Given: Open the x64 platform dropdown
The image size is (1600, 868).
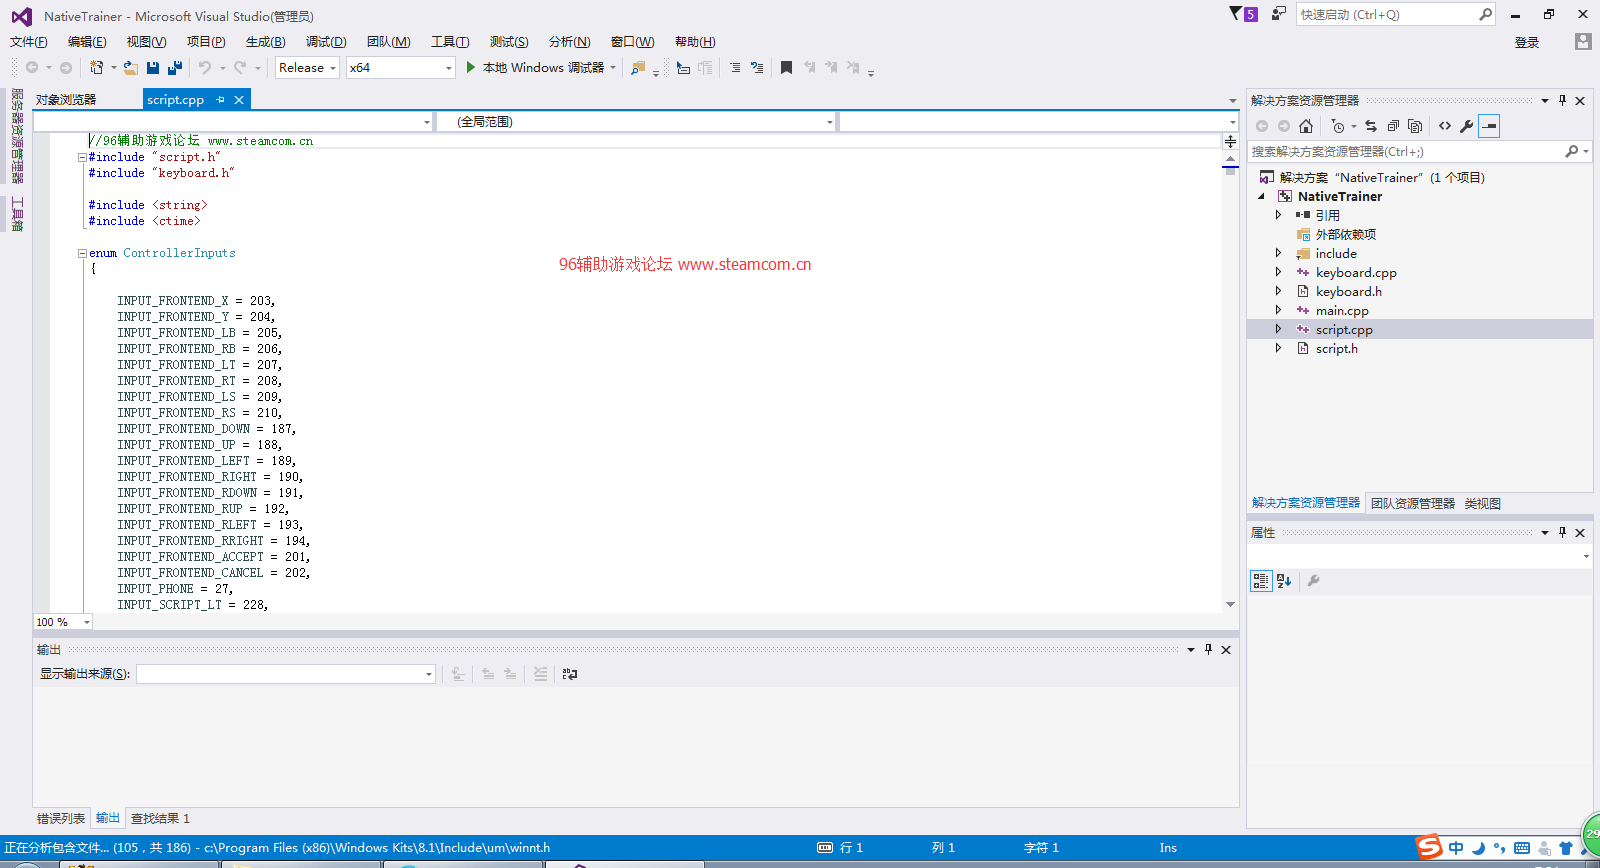Looking at the screenshot, I should click(400, 68).
